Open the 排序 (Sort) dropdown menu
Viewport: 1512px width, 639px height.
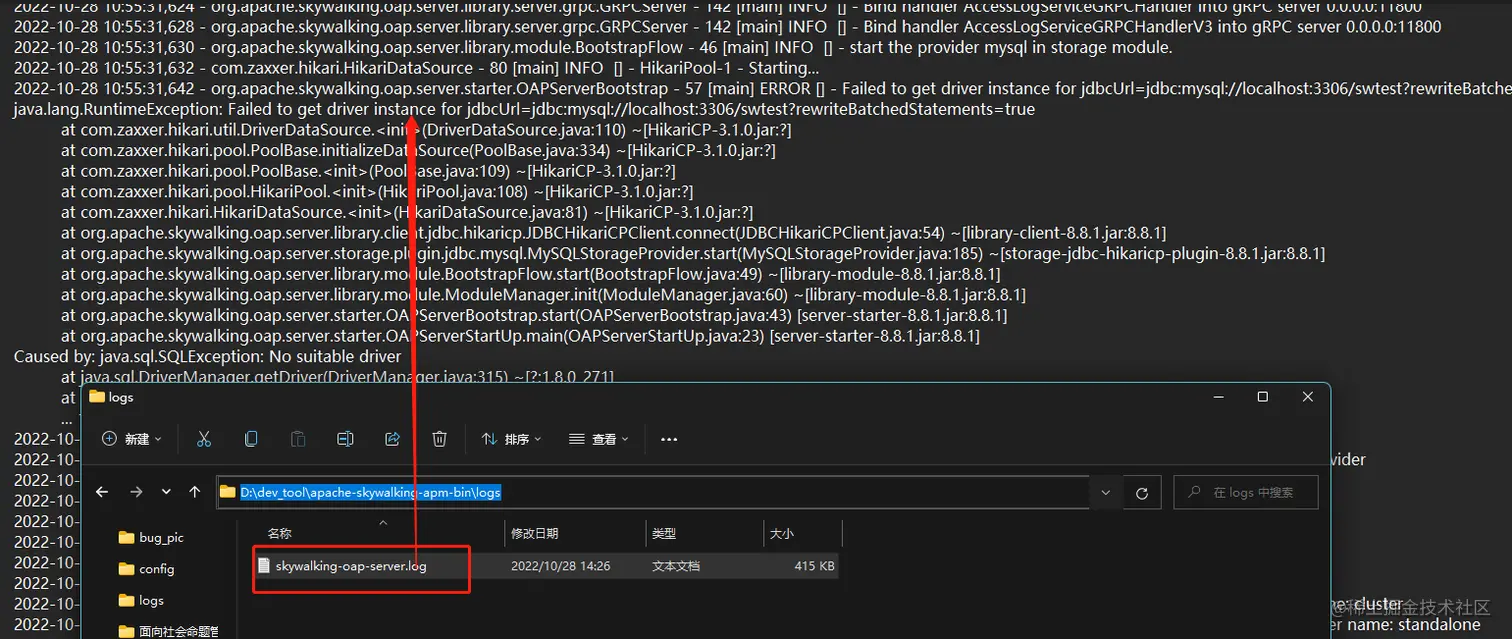coord(511,439)
